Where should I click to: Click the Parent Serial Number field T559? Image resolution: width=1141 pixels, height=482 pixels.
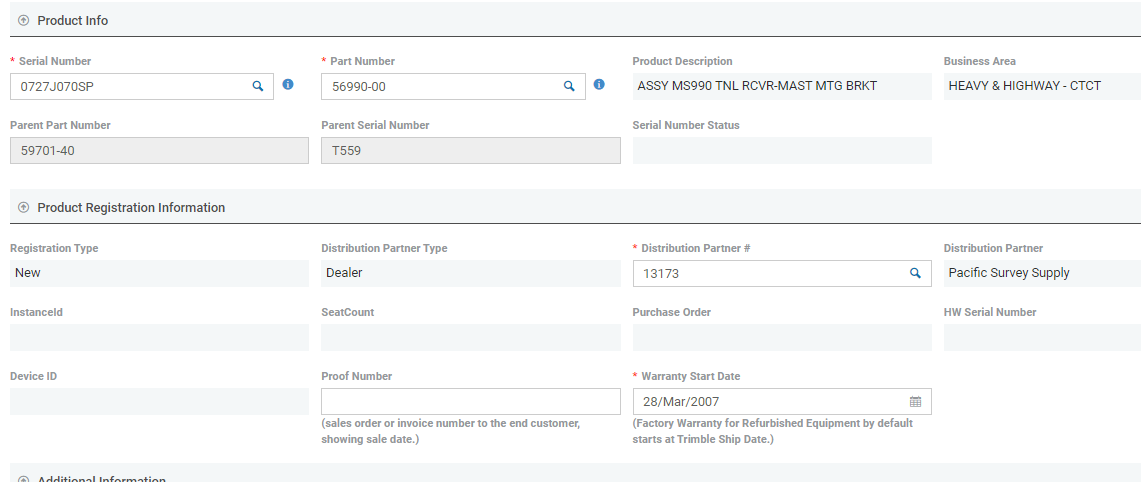(x=470, y=150)
